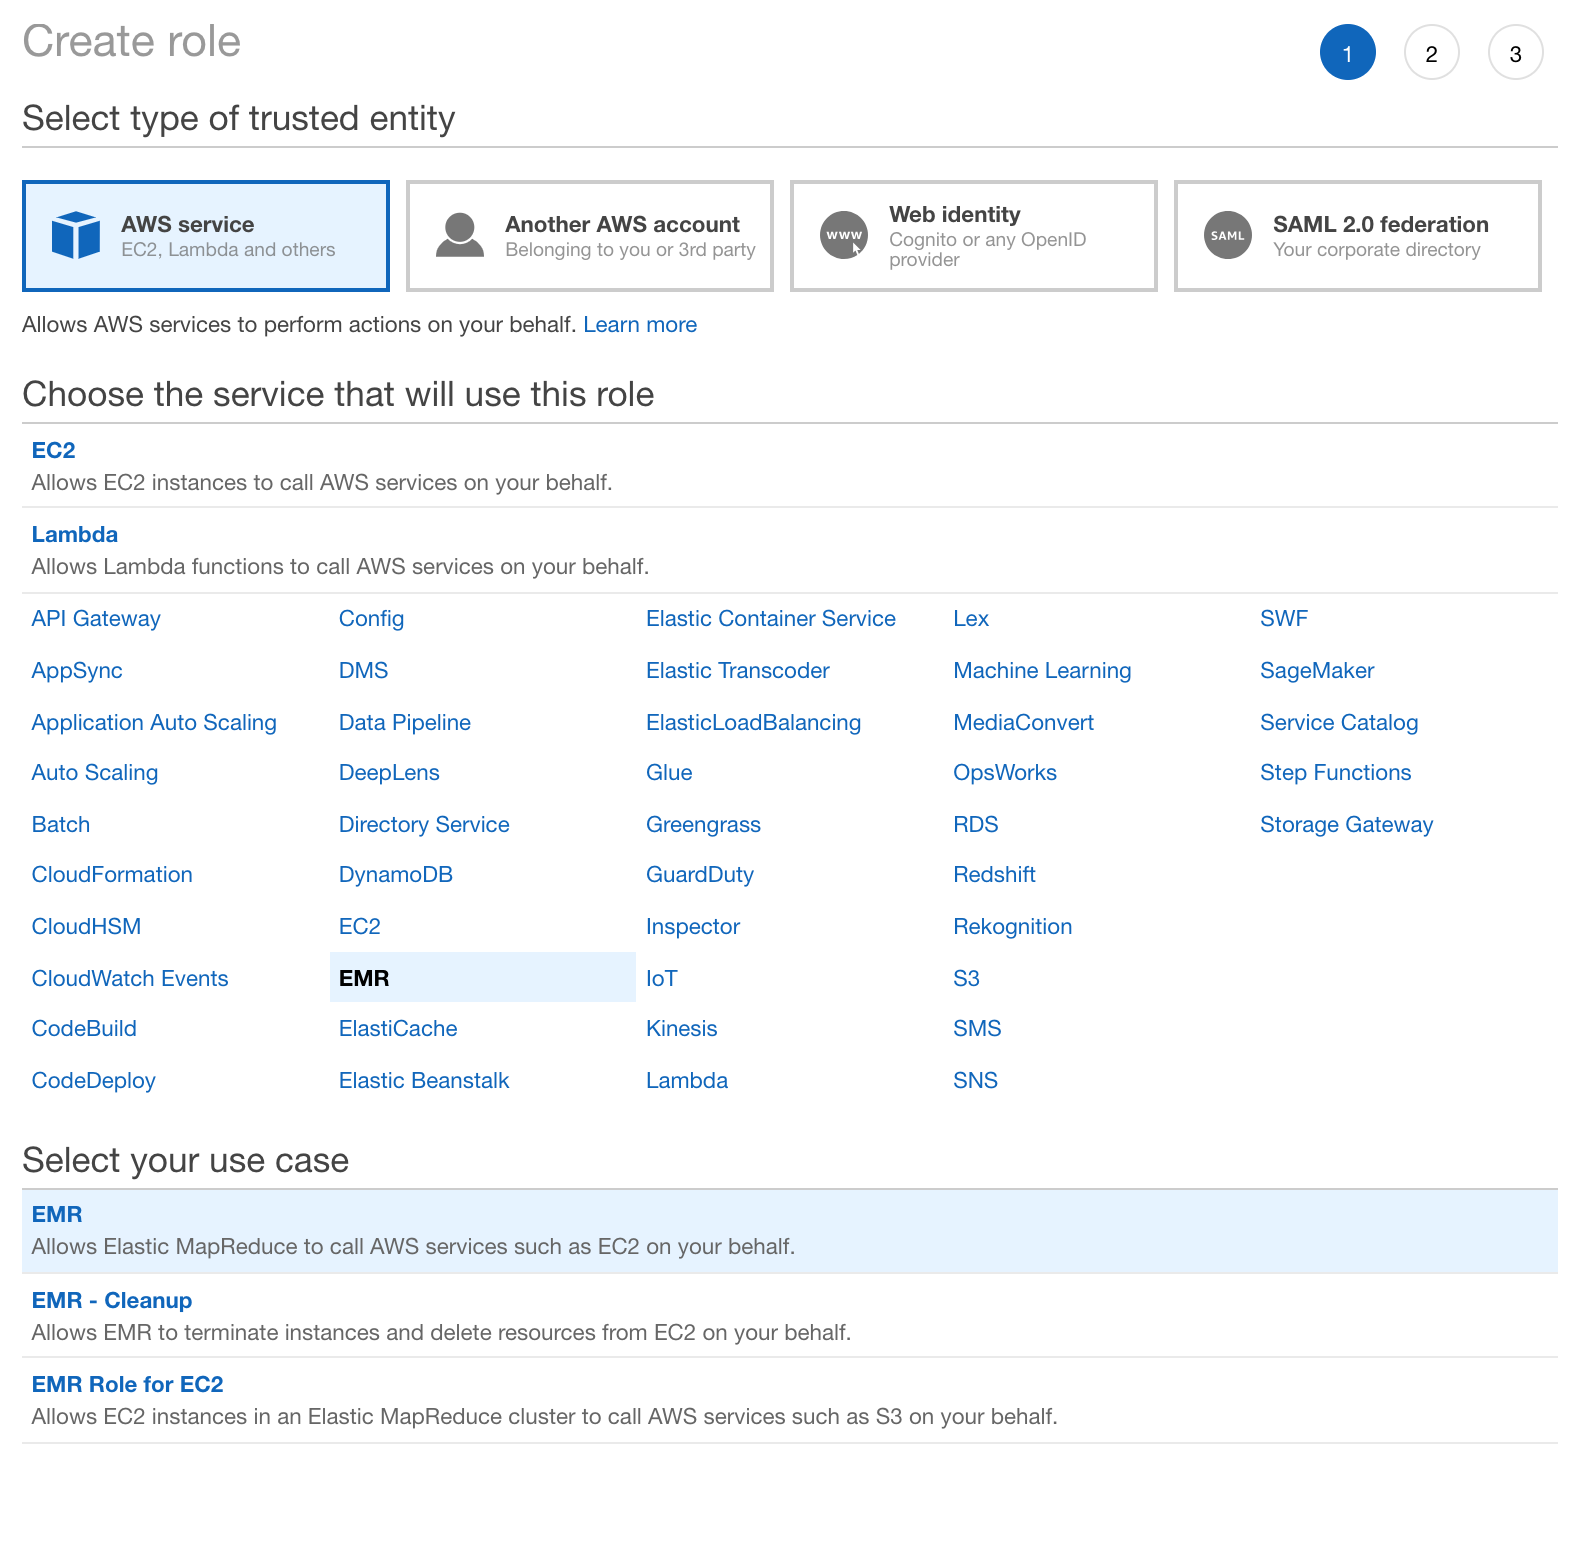Pick Config service

tap(371, 619)
